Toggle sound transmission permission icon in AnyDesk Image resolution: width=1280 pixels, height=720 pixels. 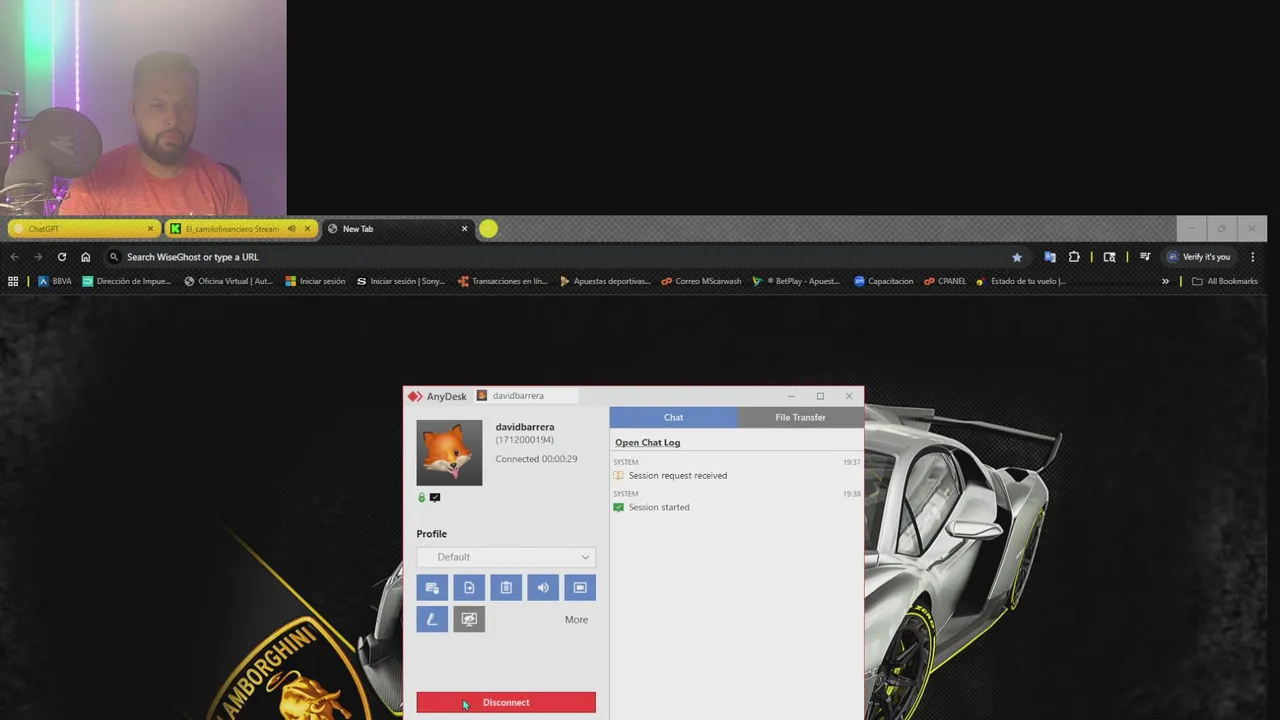click(543, 588)
